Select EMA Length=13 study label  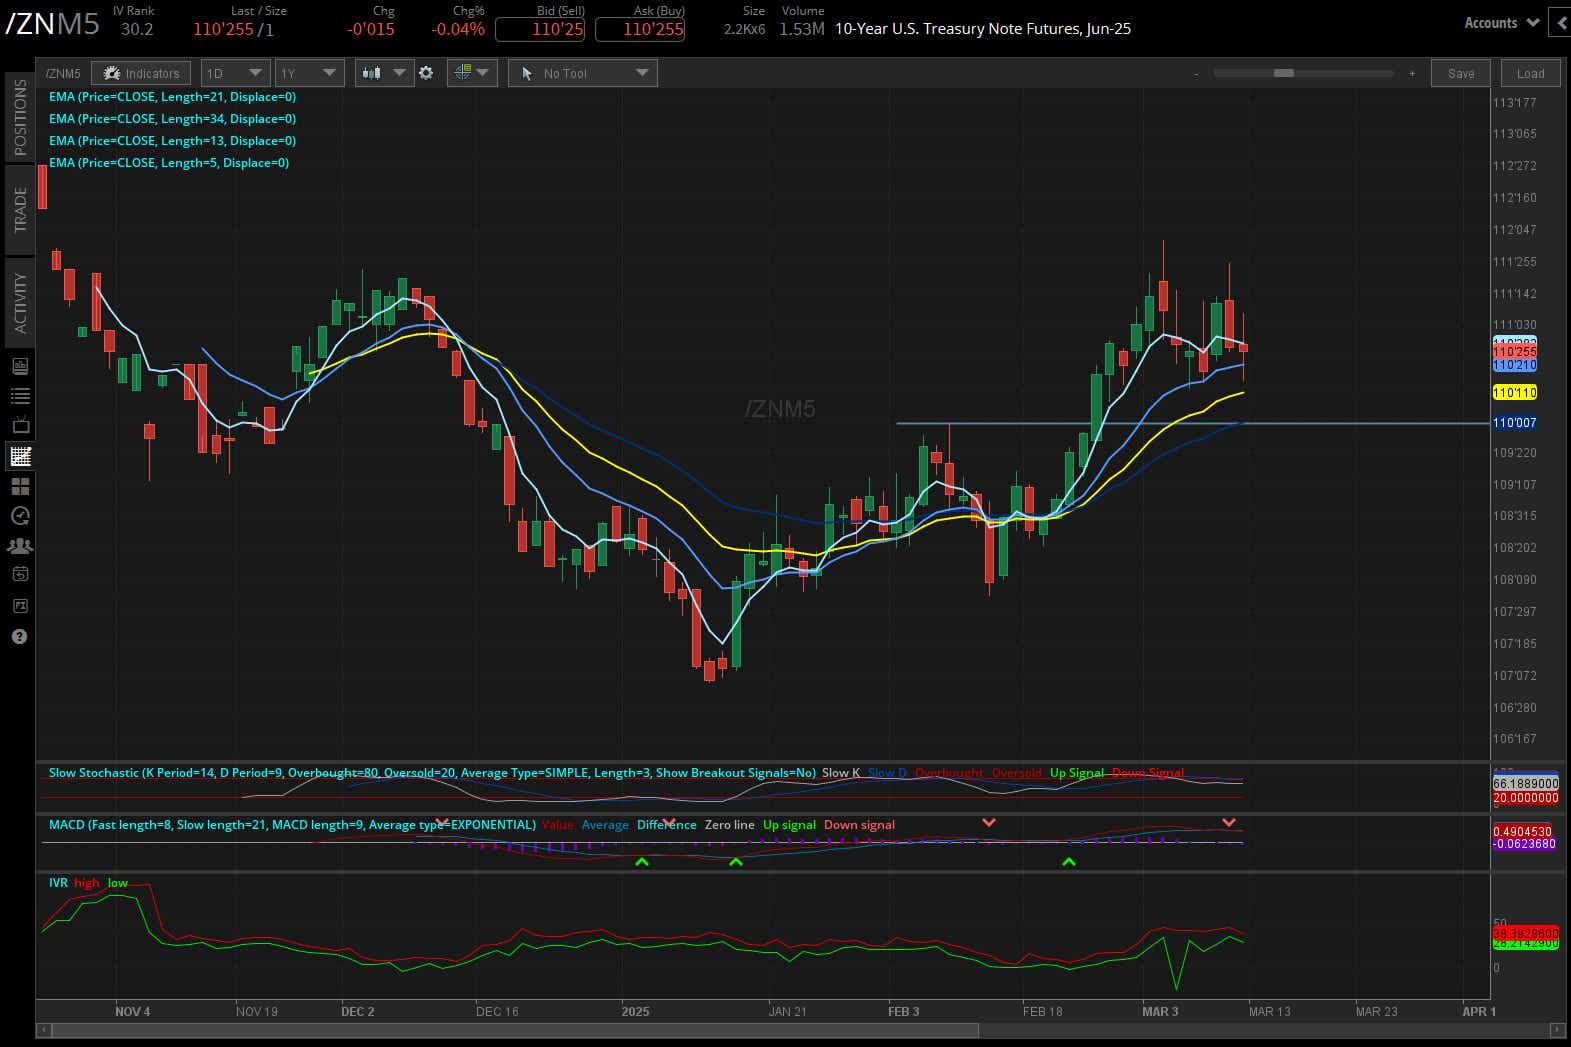pyautogui.click(x=172, y=141)
